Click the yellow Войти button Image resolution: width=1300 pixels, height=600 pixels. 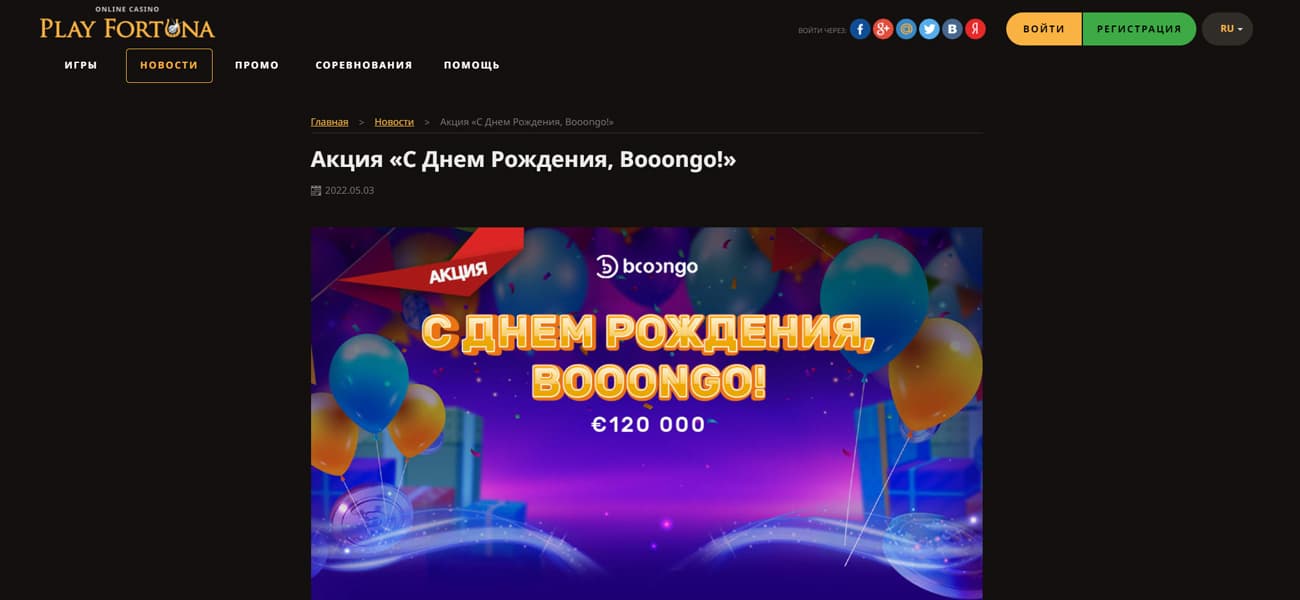[x=1044, y=29]
